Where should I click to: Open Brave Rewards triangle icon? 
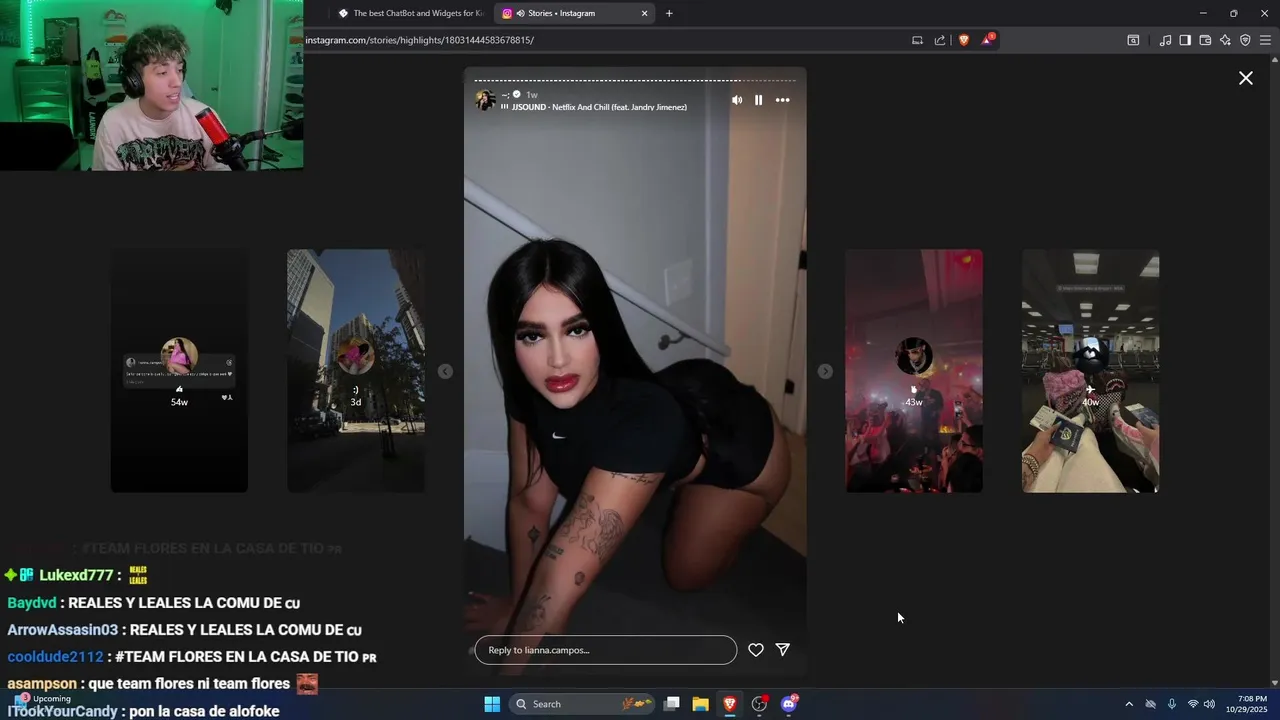tap(988, 40)
